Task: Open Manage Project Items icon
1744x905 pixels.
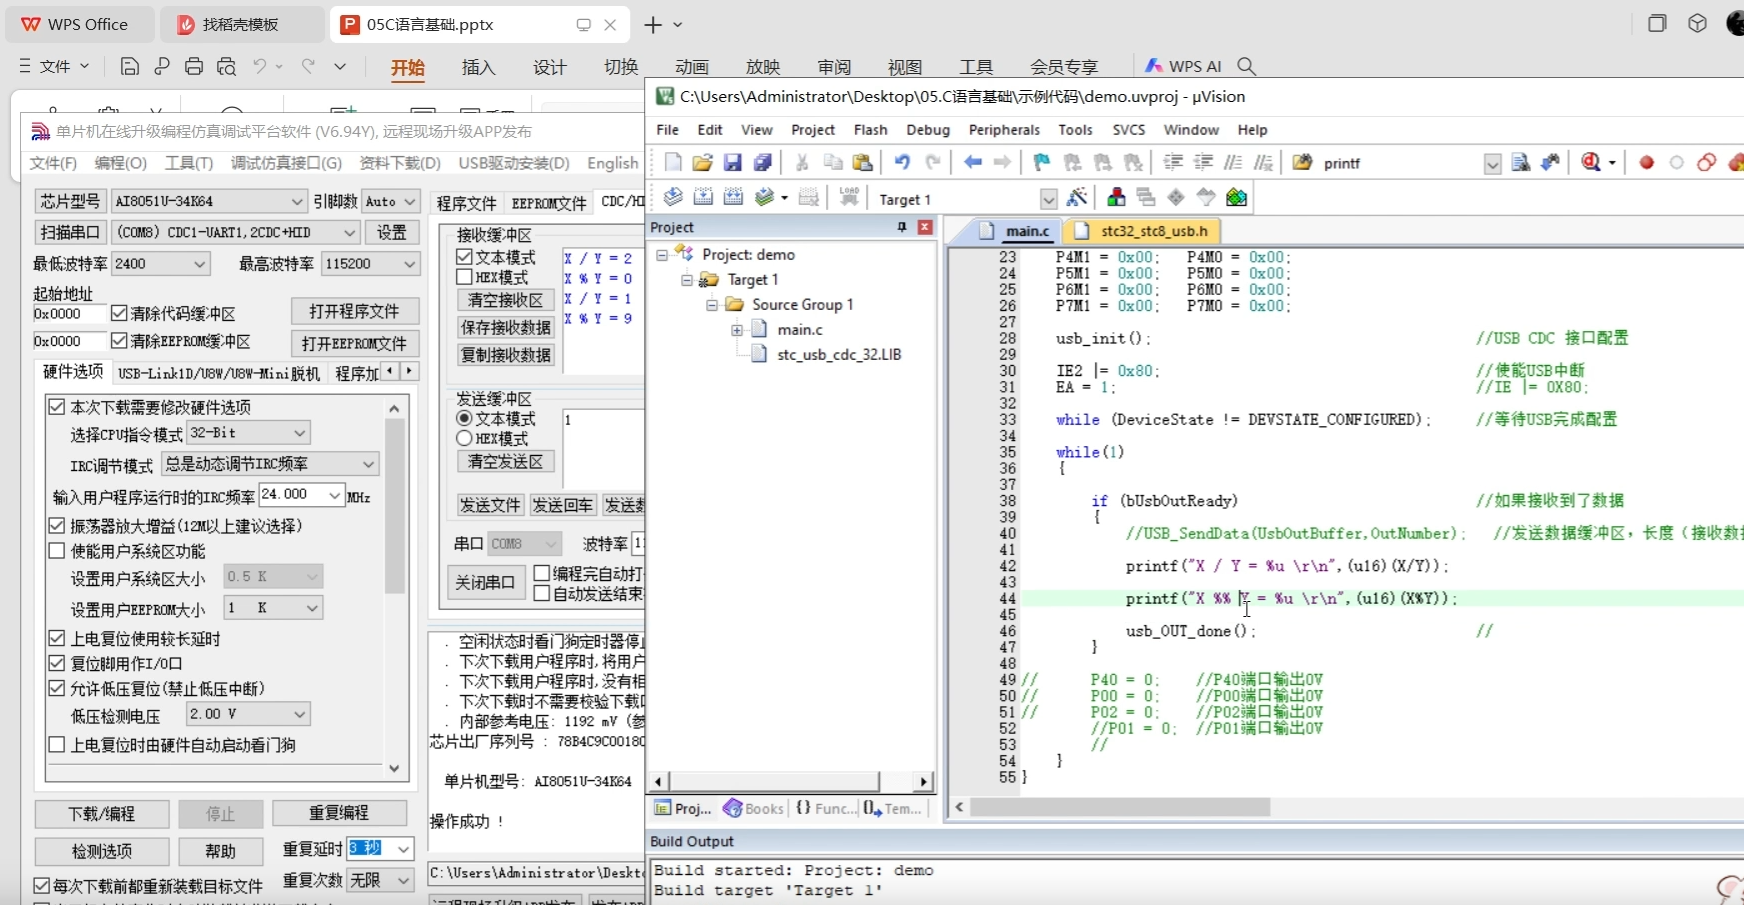Action: click(1116, 197)
